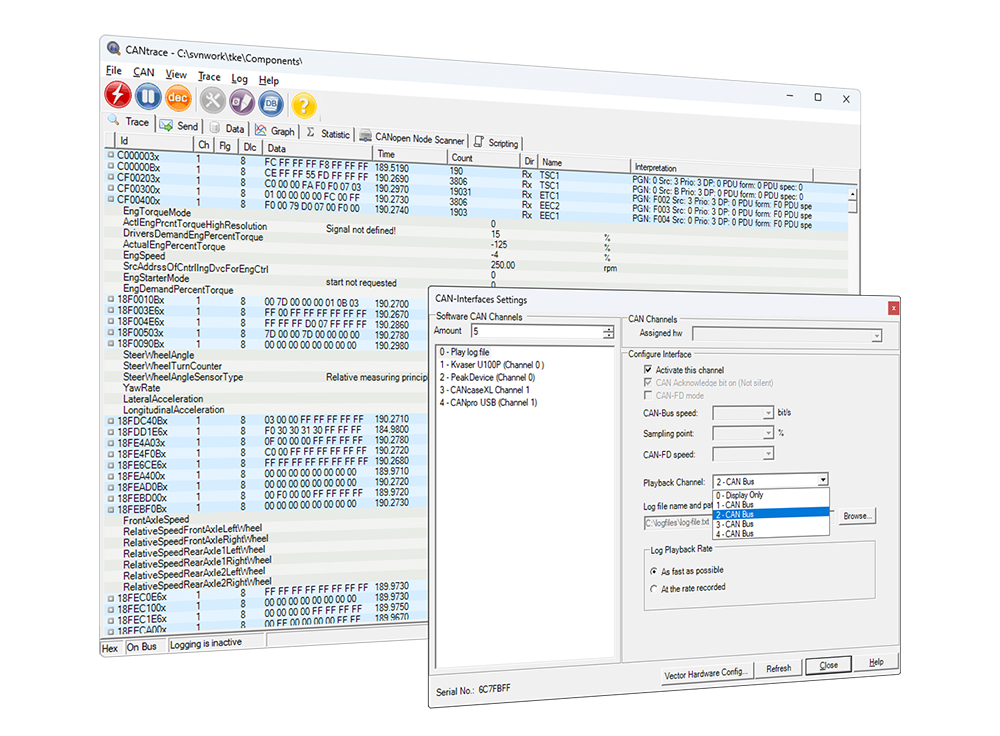Toggle the 'Activate this channel' checkbox
The height and width of the screenshot is (736, 1000).
647,370
